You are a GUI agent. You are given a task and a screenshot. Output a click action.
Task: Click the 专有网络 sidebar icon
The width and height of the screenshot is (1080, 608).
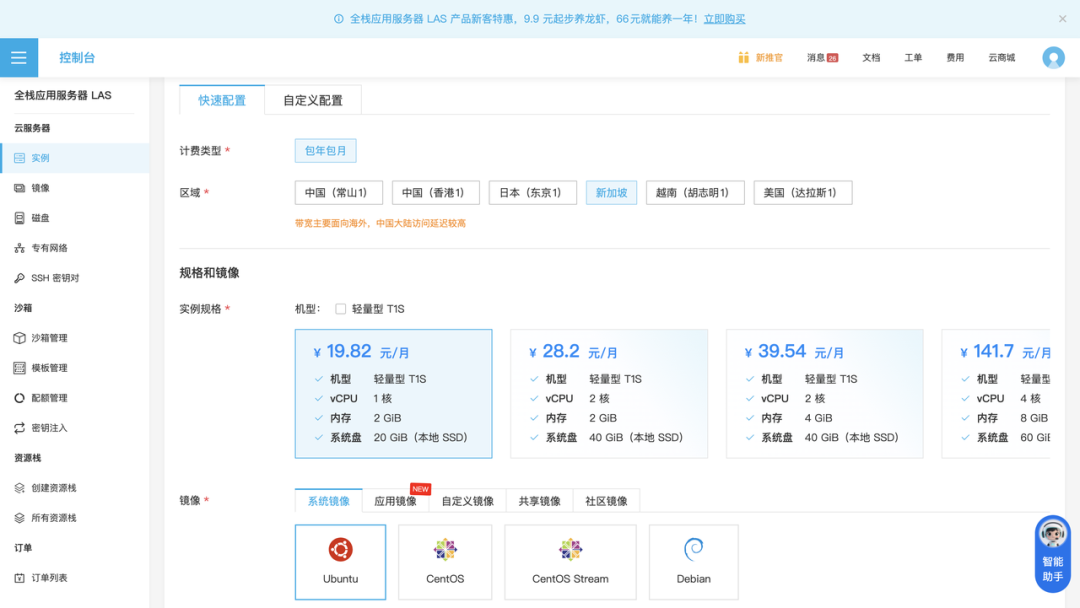[19, 248]
